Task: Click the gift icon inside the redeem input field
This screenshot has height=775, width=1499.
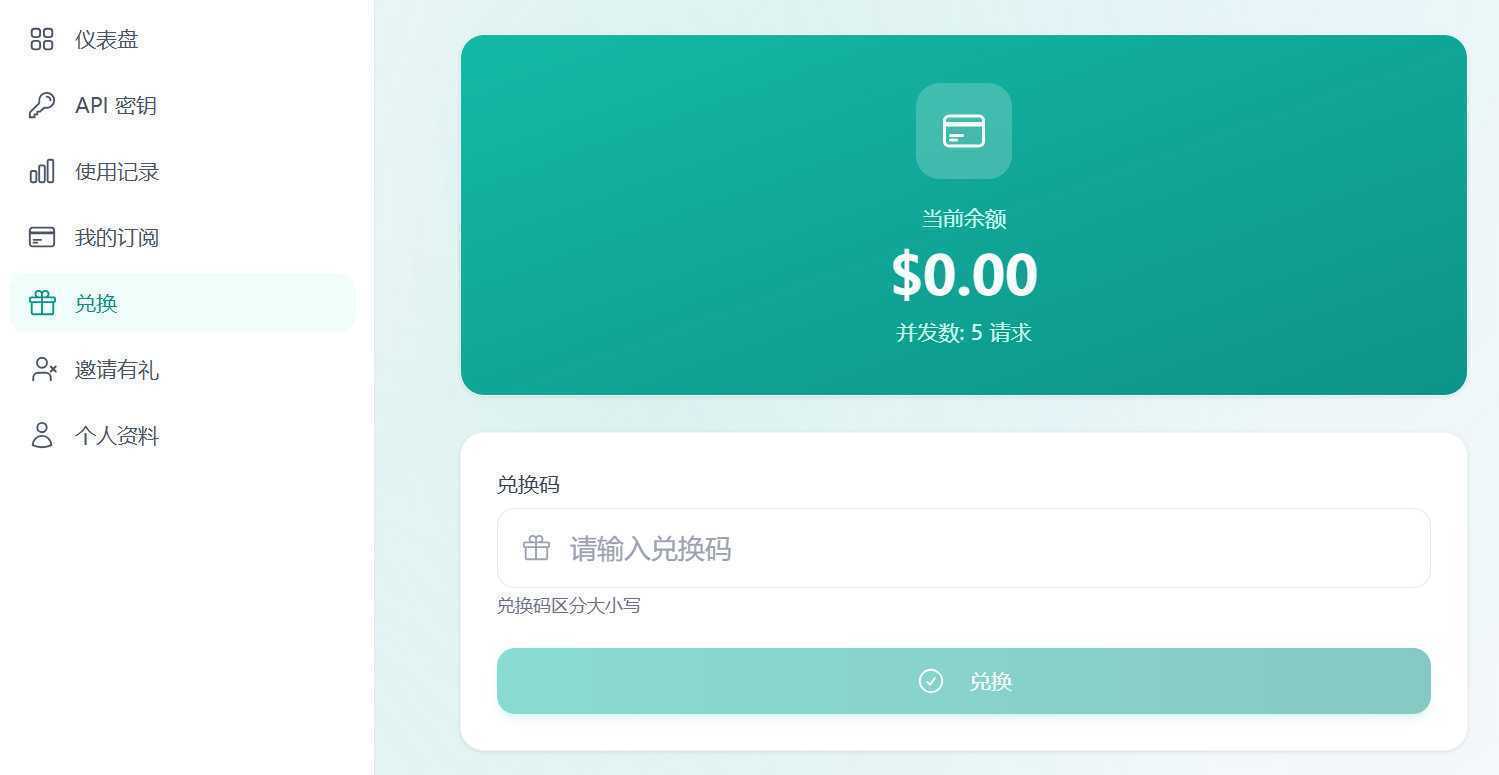Action: tap(536, 548)
